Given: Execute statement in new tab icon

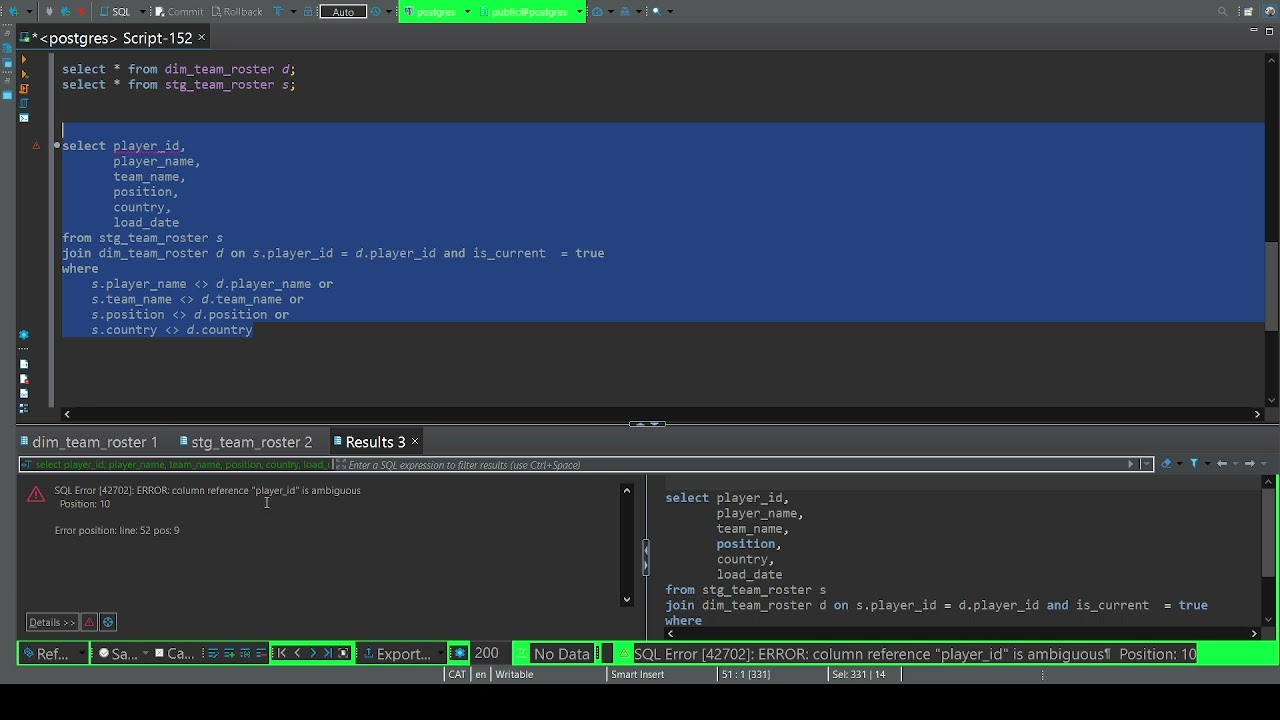Looking at the screenshot, I should click(24, 74).
